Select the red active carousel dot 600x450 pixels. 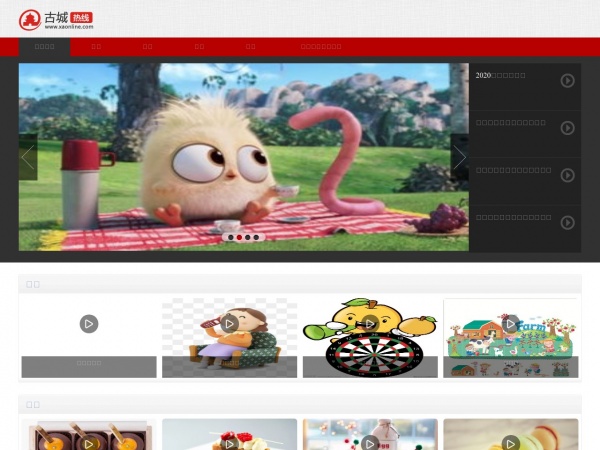[239, 237]
